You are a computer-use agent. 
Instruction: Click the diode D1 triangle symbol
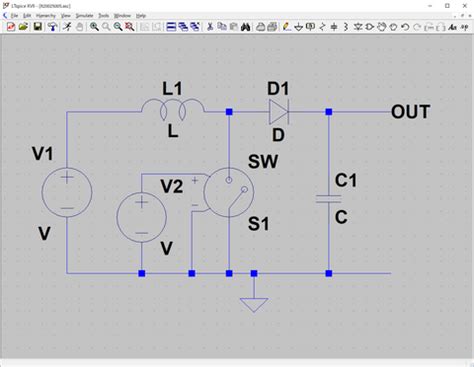click(x=279, y=112)
